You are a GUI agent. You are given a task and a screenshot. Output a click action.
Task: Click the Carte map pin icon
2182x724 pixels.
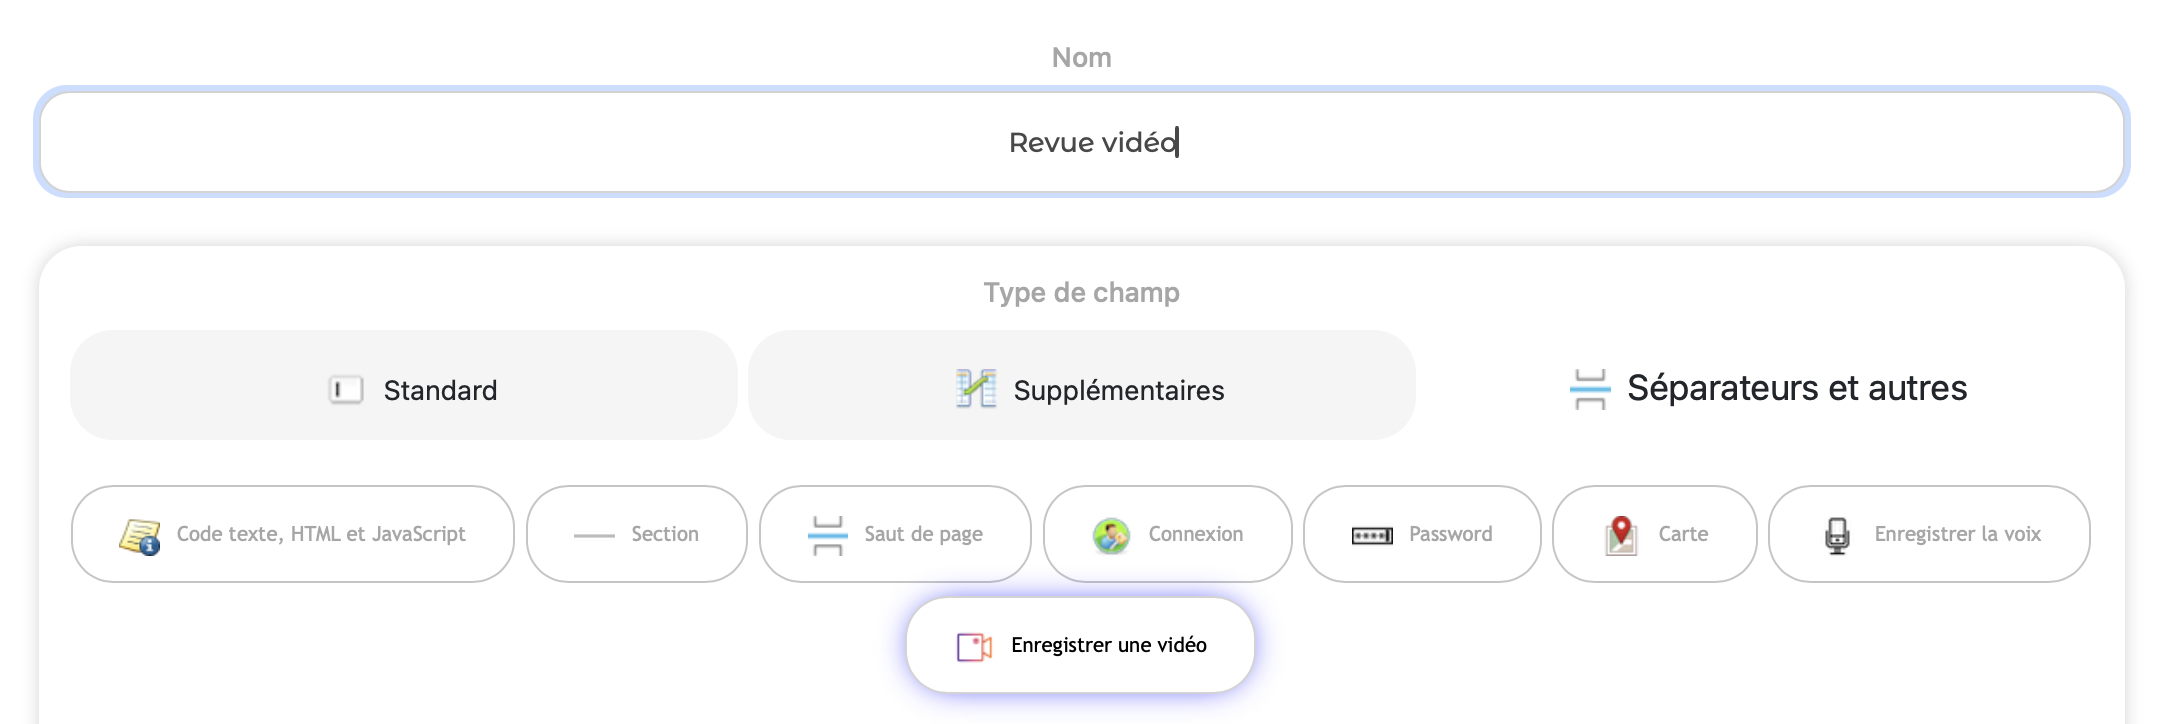click(x=1621, y=535)
